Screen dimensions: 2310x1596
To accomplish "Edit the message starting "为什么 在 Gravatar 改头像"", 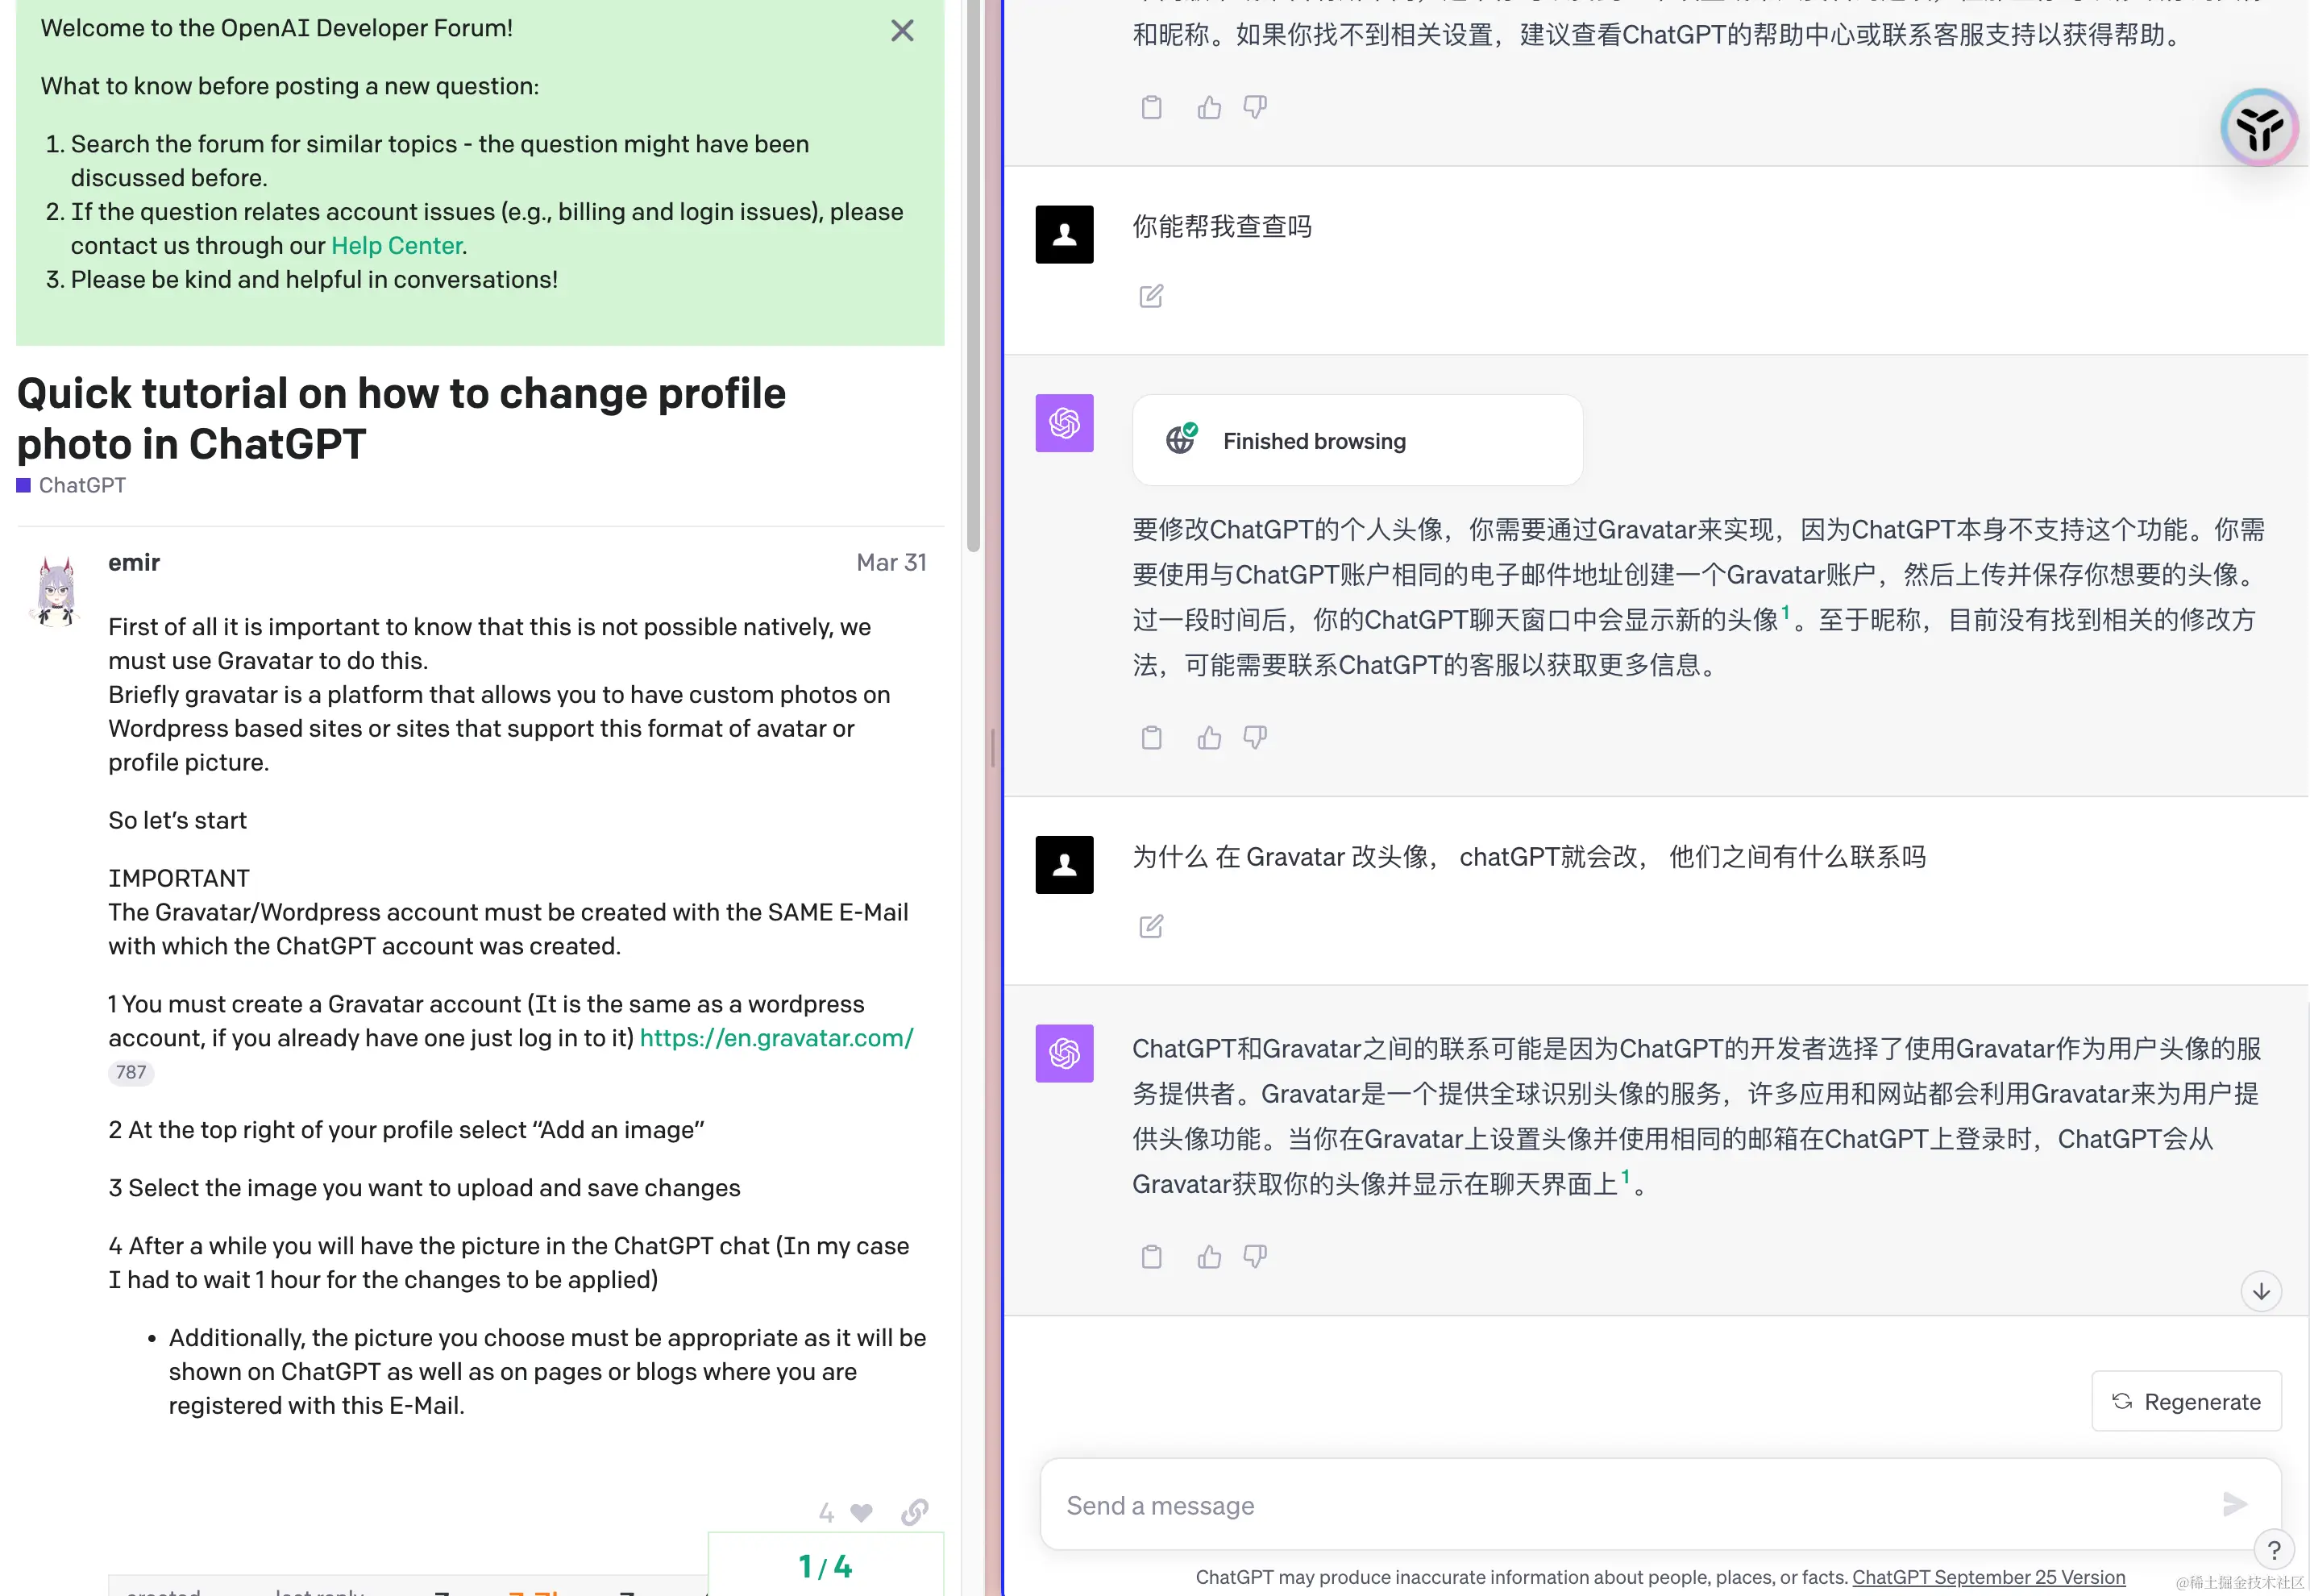I will tap(1151, 927).
